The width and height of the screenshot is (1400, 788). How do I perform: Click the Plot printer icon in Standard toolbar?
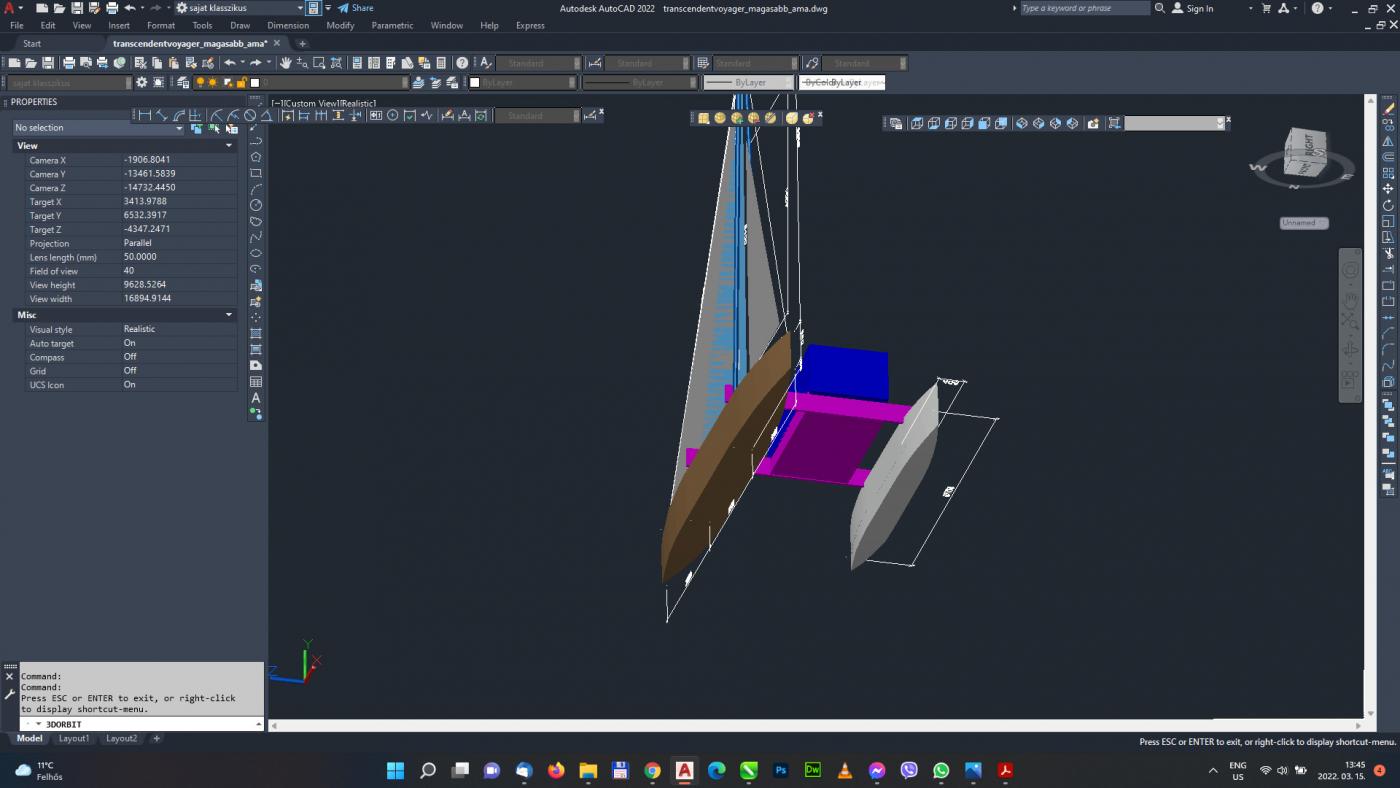point(69,63)
